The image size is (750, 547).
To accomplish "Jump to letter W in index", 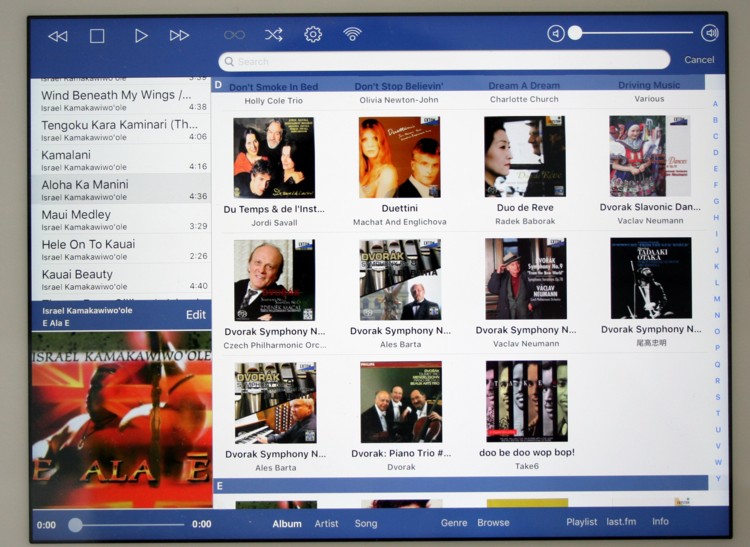I will click(718, 462).
